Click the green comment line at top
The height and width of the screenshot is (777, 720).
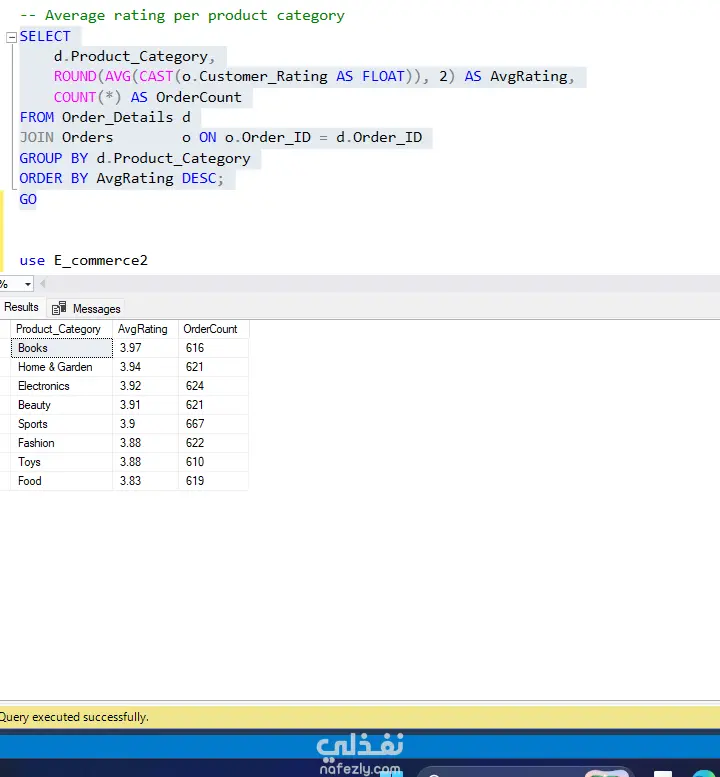[182, 15]
